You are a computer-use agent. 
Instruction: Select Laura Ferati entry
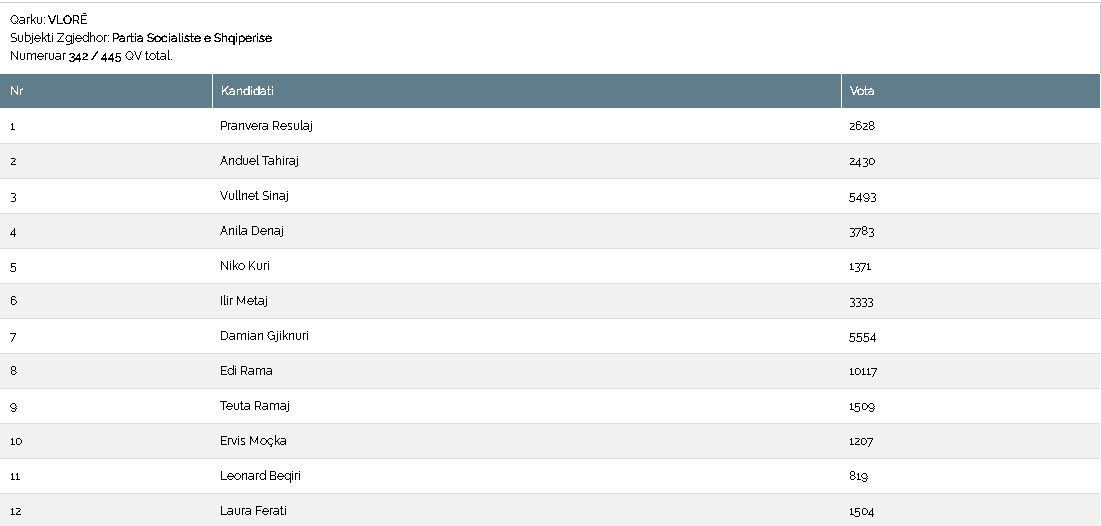tap(253, 511)
